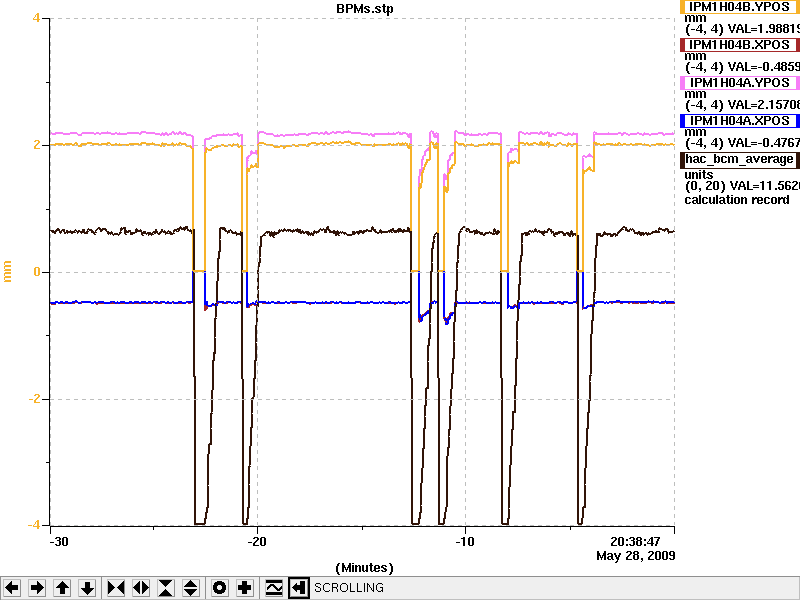
Task: Click the waveform graph icon
Action: click(x=274, y=588)
